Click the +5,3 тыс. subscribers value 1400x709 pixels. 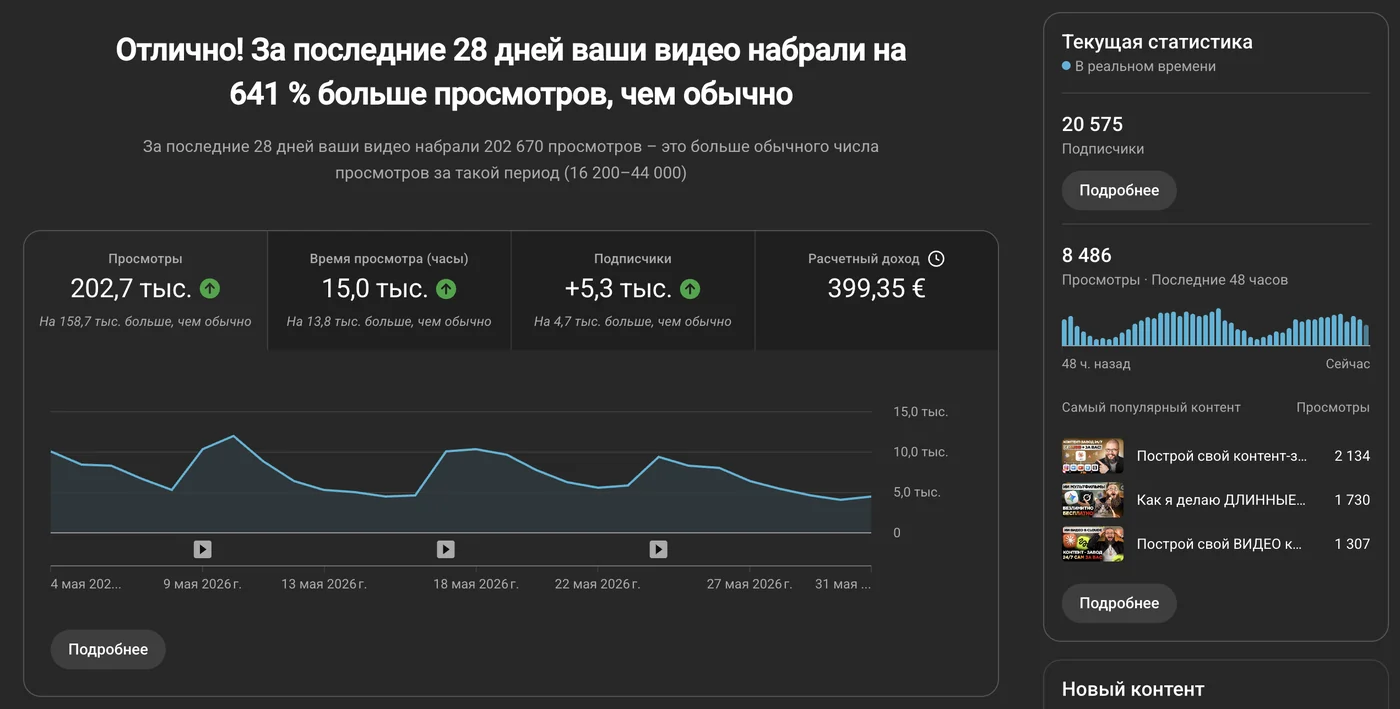[618, 289]
